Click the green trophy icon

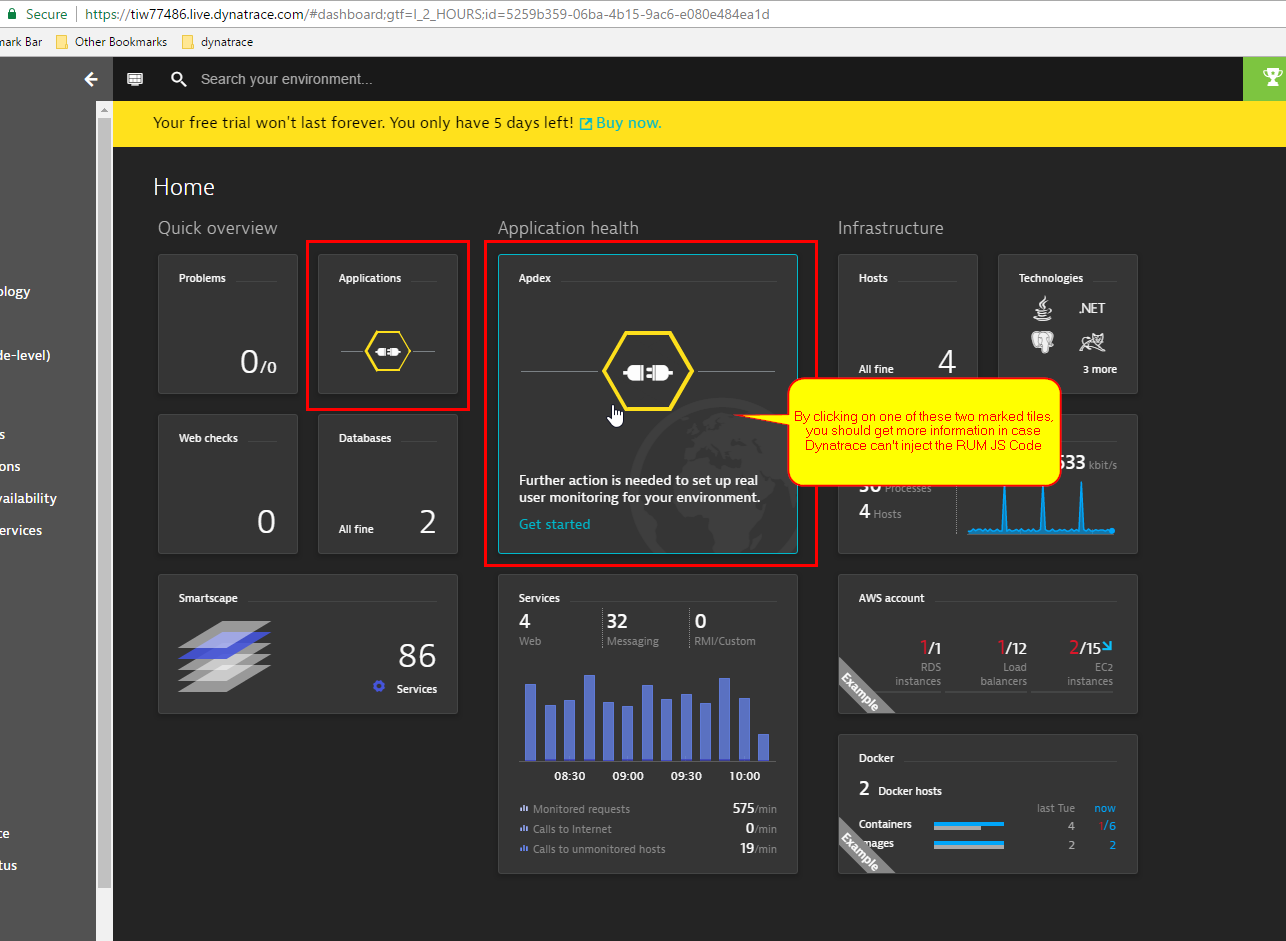click(x=1272, y=78)
